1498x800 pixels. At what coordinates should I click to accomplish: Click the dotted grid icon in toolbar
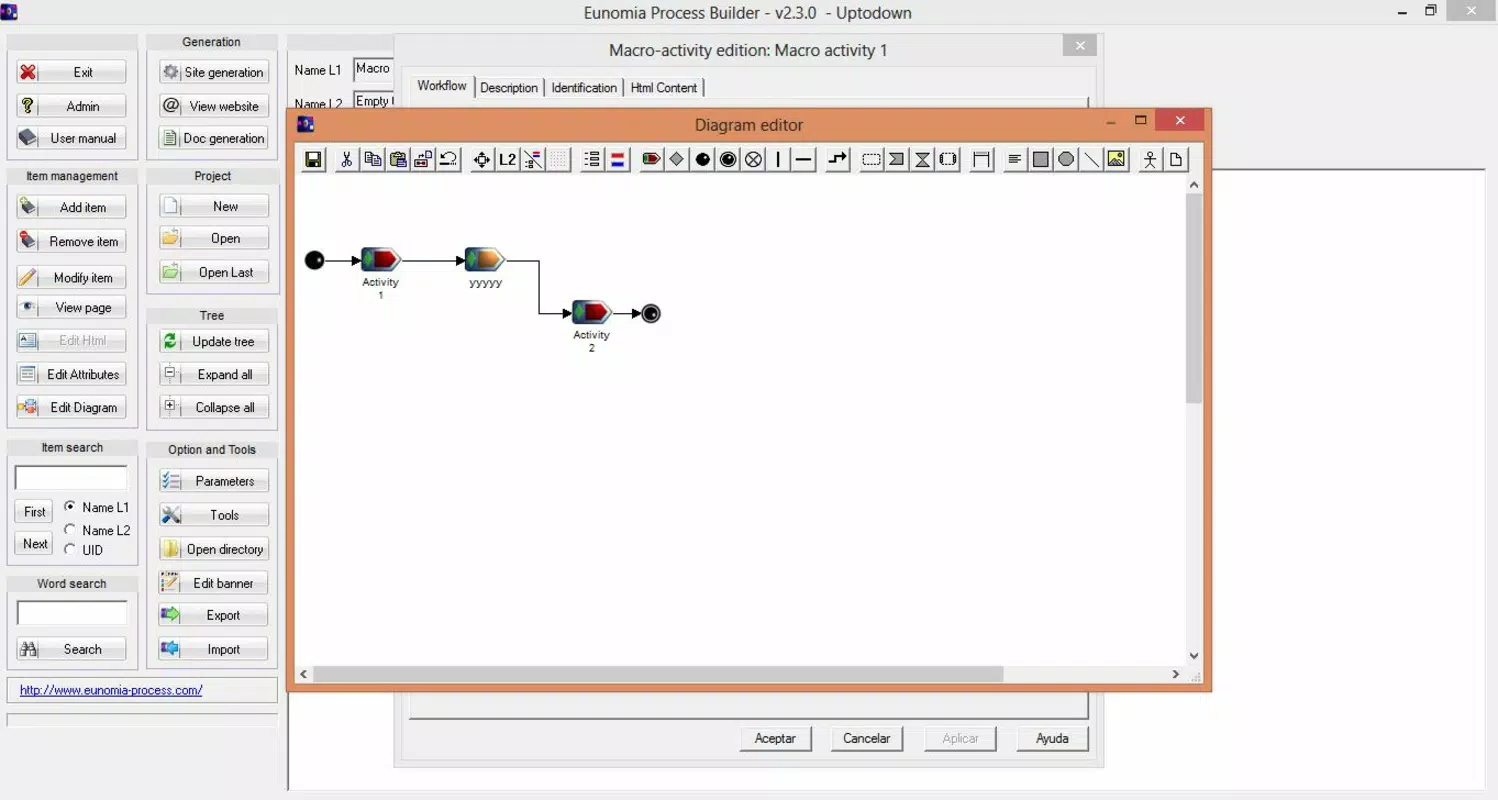tap(559, 159)
